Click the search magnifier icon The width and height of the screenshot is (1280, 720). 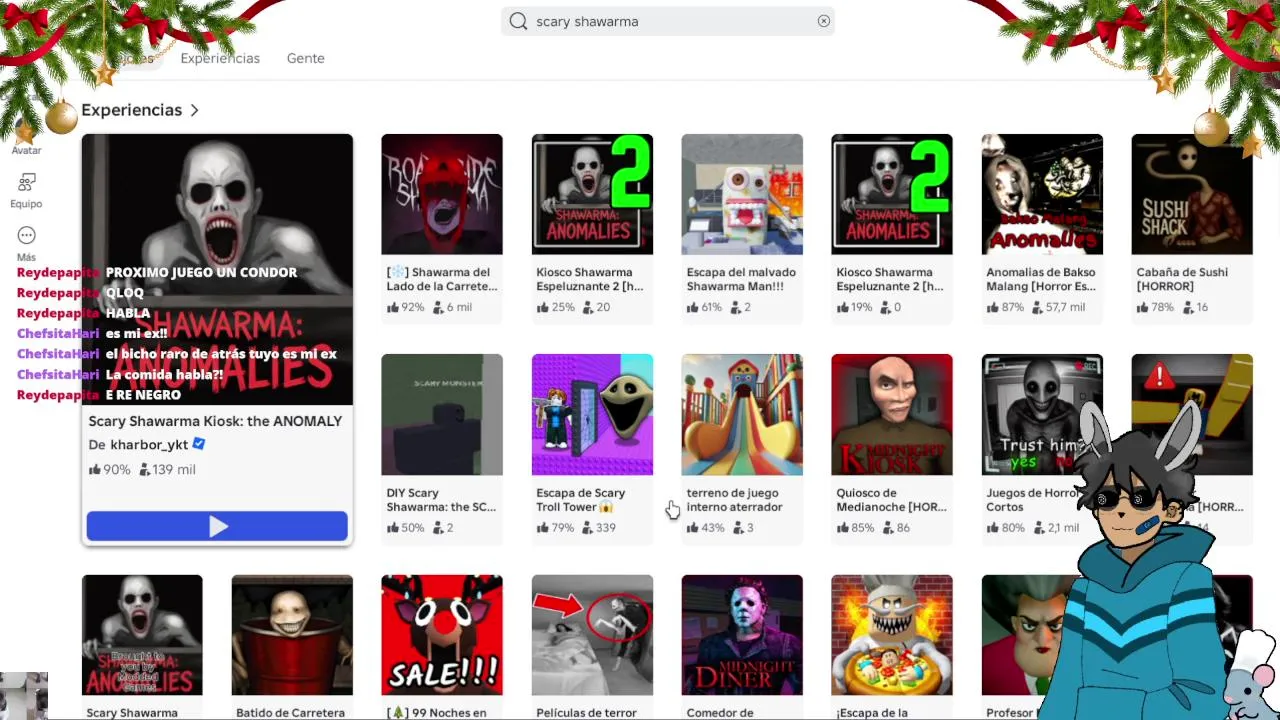pos(518,21)
